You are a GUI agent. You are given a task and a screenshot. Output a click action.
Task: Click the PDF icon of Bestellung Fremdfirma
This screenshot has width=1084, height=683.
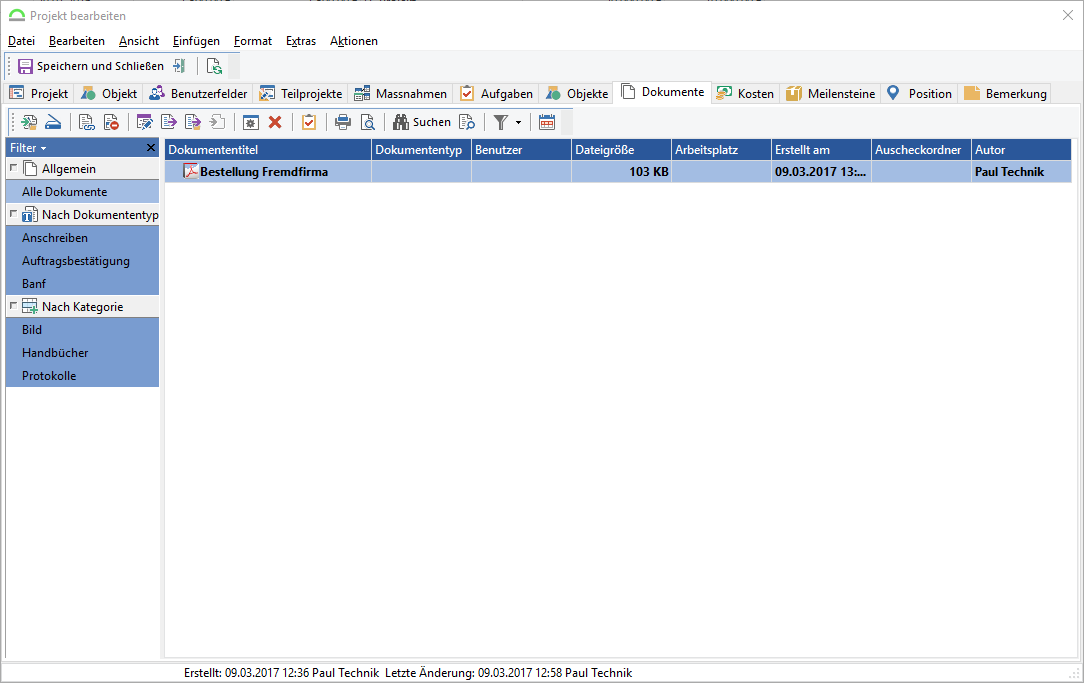(190, 171)
